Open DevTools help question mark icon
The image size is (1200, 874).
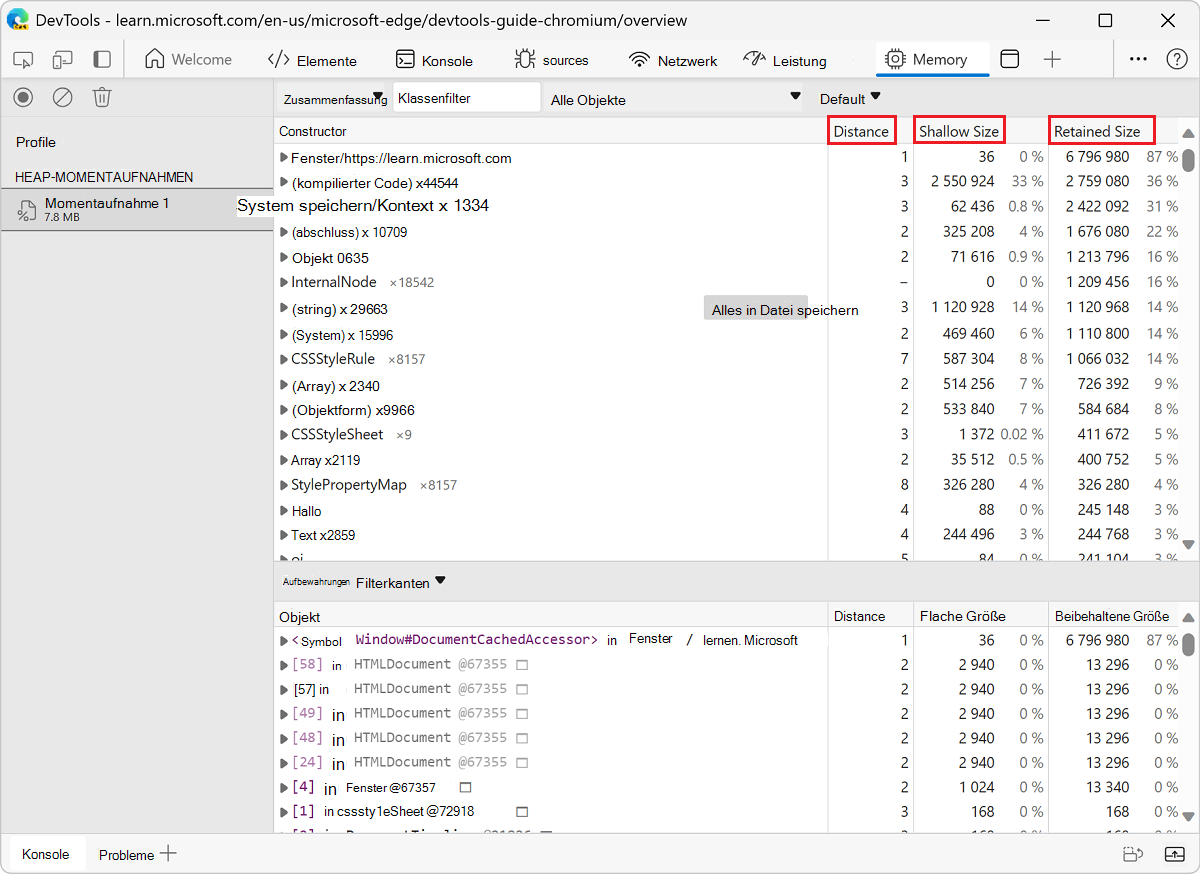click(x=1177, y=60)
